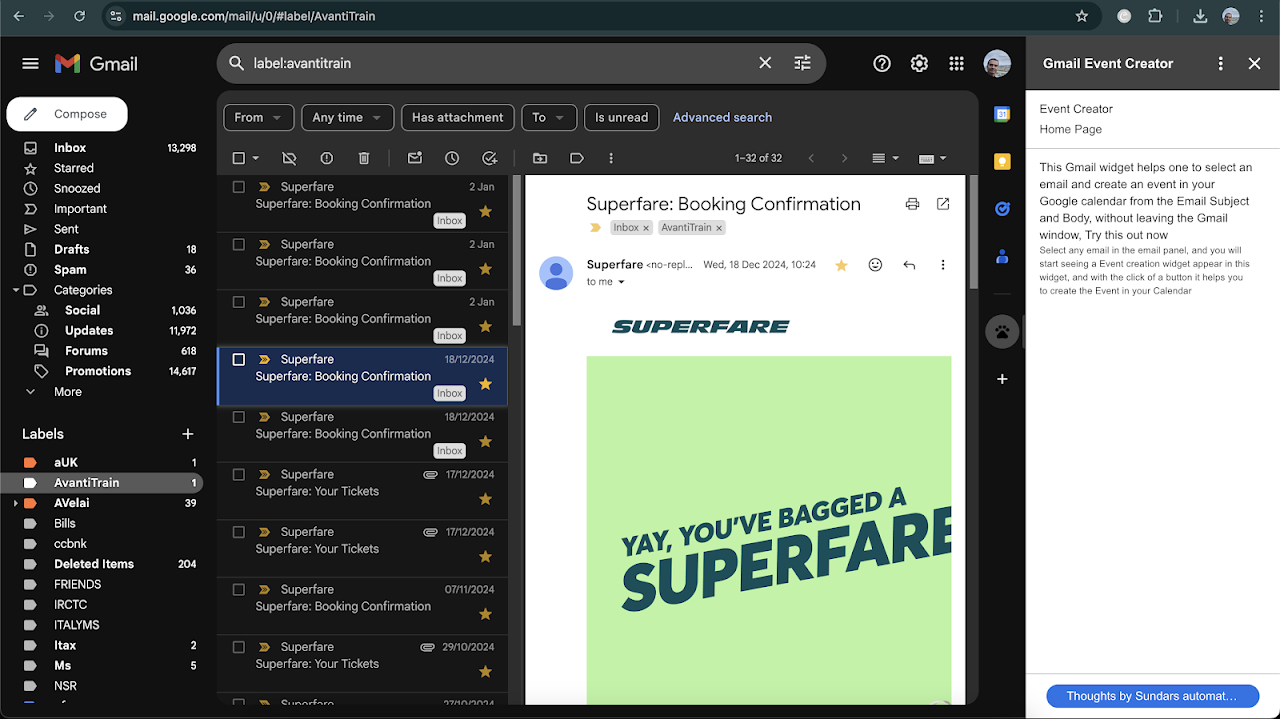
Task: Remove the AvantiTrain label chip from email
Action: point(719,228)
